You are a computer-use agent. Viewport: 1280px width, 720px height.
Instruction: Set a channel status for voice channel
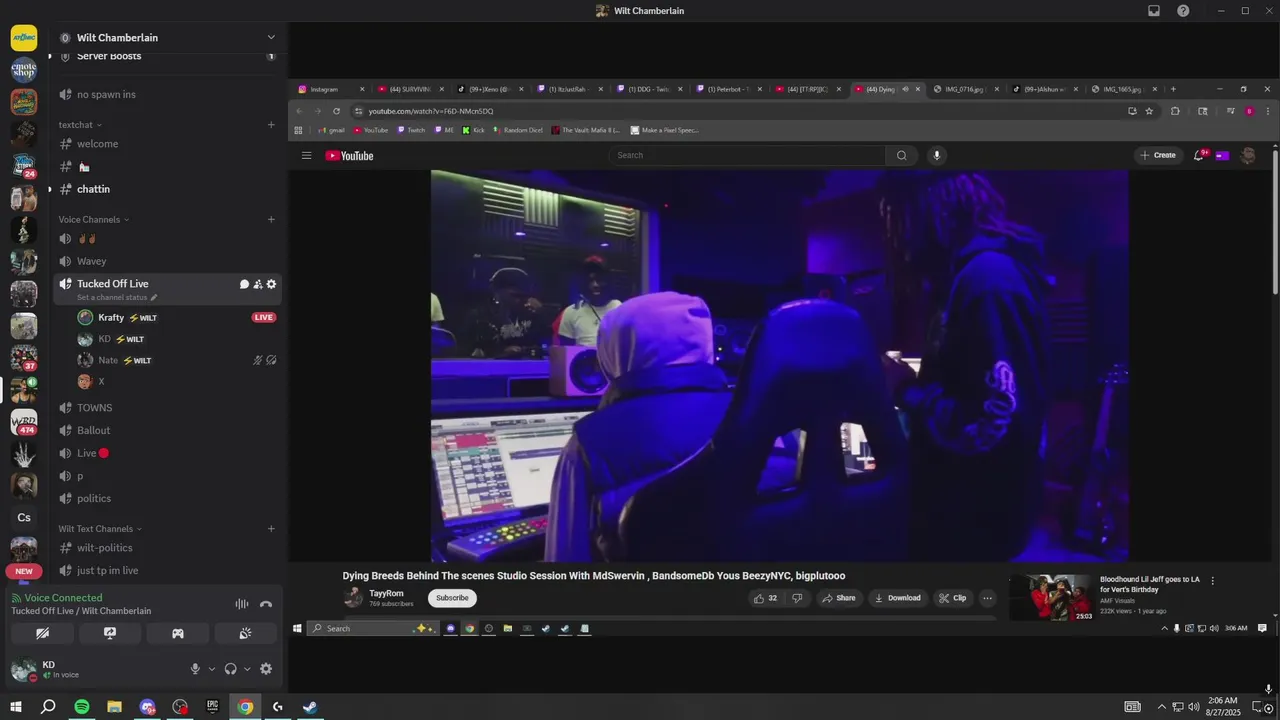(117, 298)
